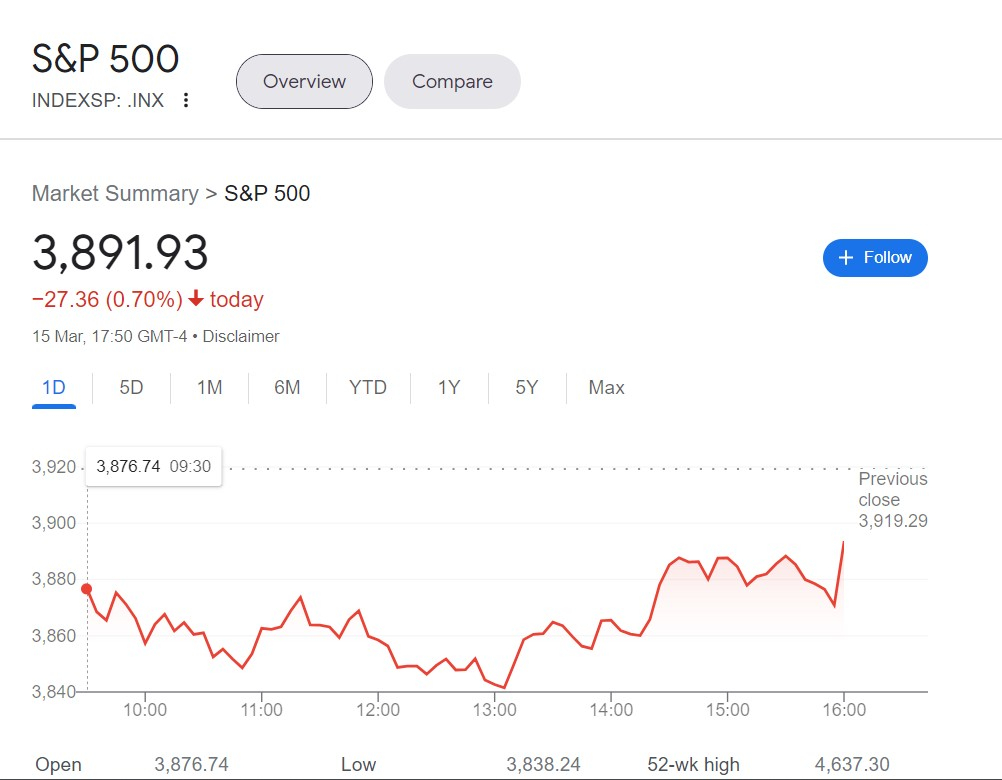Click the red data point at 09:30
This screenshot has width=1002, height=780.
pos(87,589)
